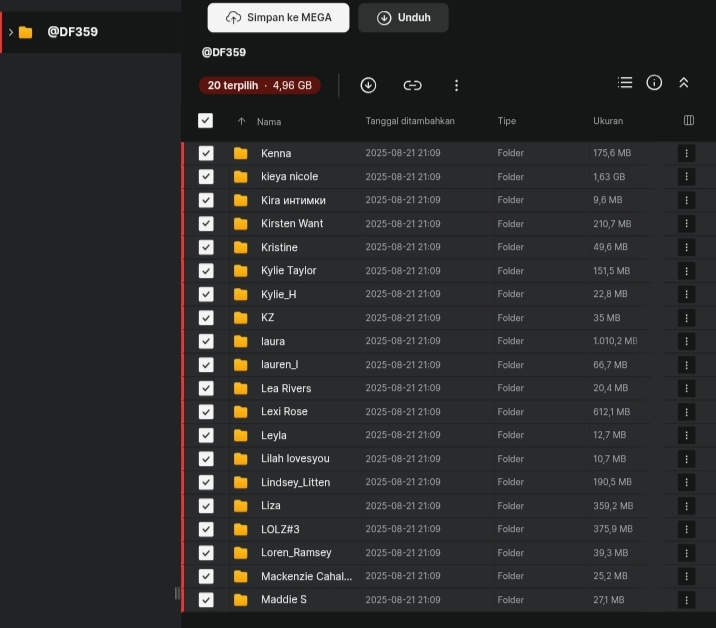Screen dimensions: 716x628
Task: Click the Maddie S folder name
Action: tap(284, 600)
